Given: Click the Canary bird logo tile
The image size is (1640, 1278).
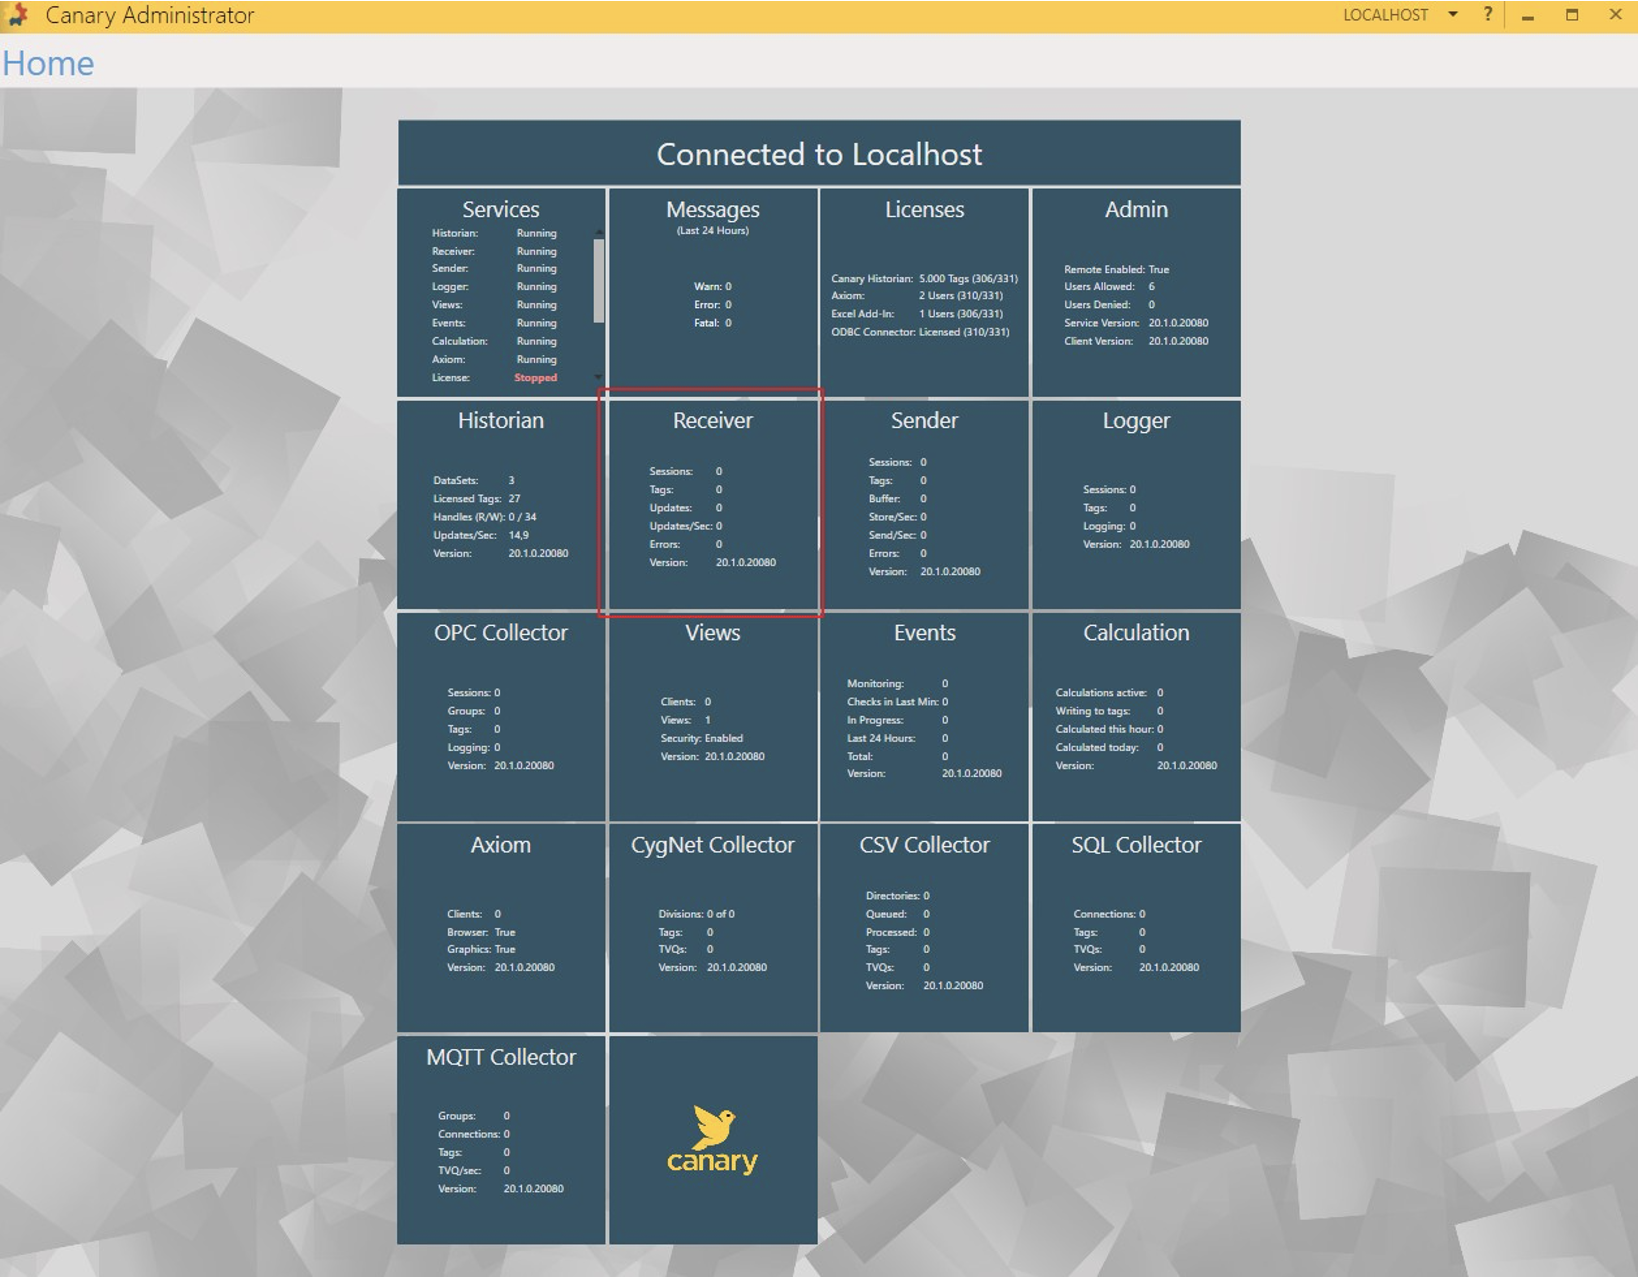Looking at the screenshot, I should point(712,1140).
